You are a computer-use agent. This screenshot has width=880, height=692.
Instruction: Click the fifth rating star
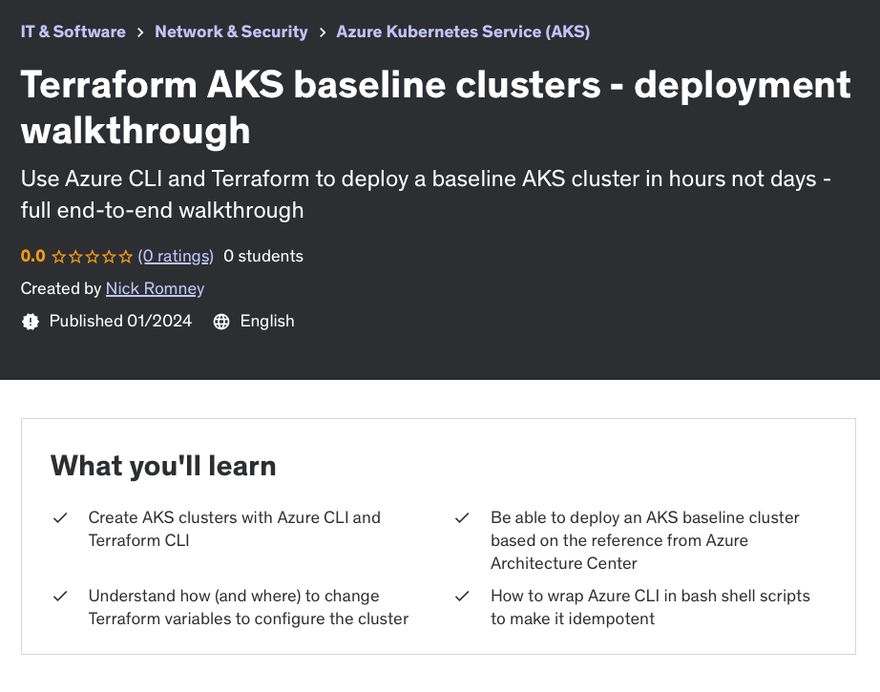[125, 257]
